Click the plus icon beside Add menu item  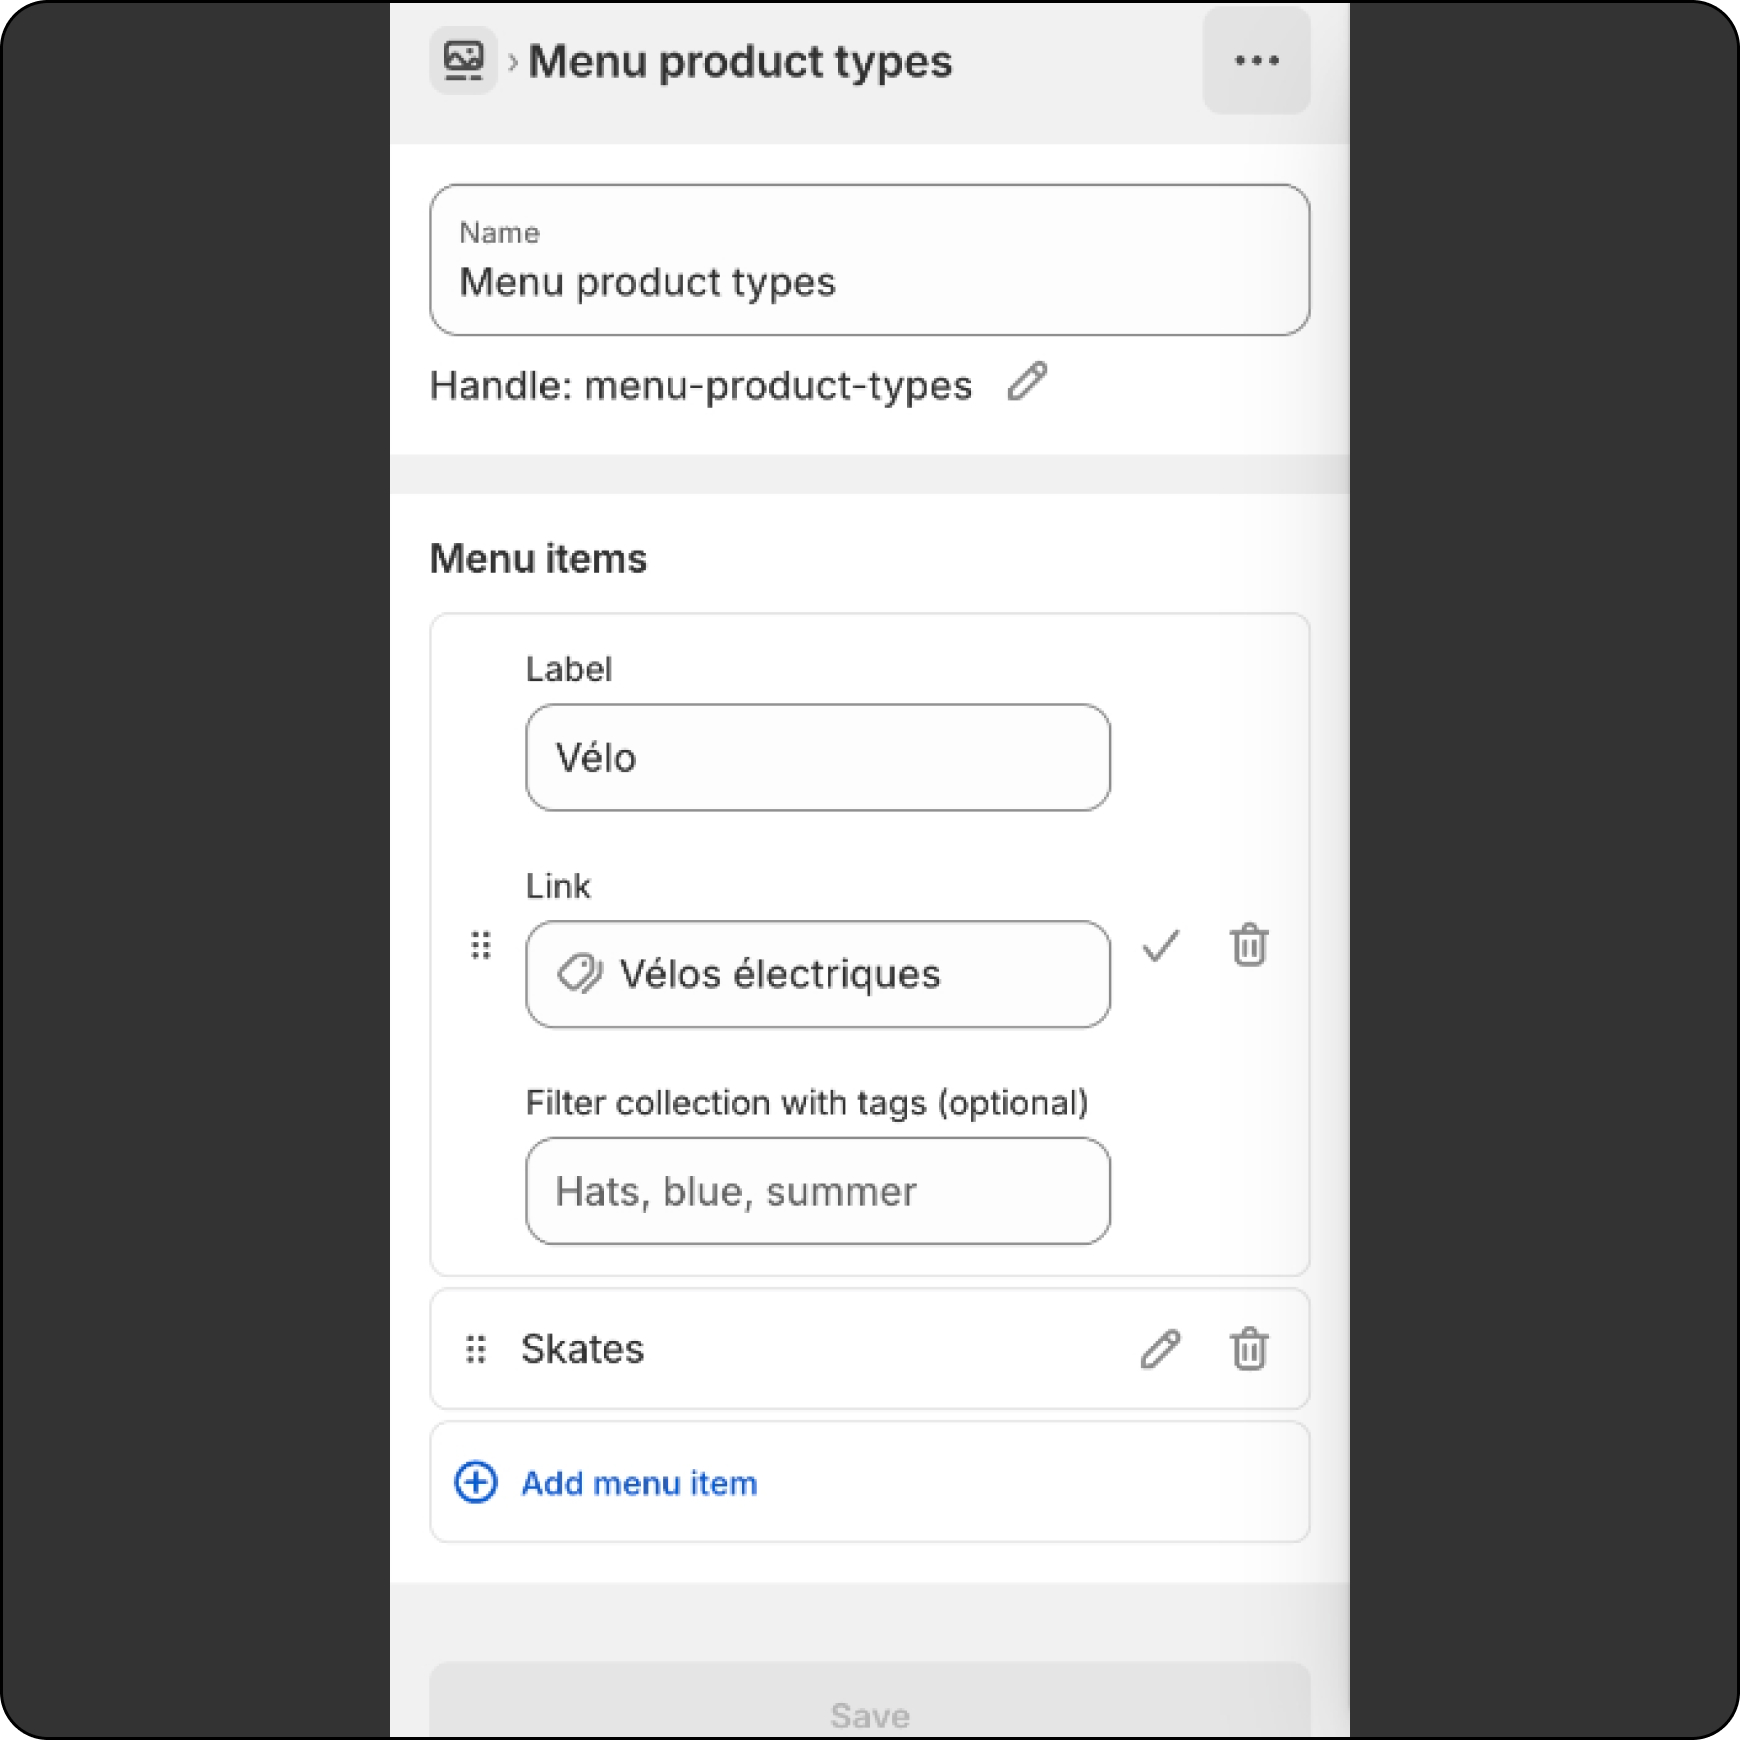(476, 1482)
